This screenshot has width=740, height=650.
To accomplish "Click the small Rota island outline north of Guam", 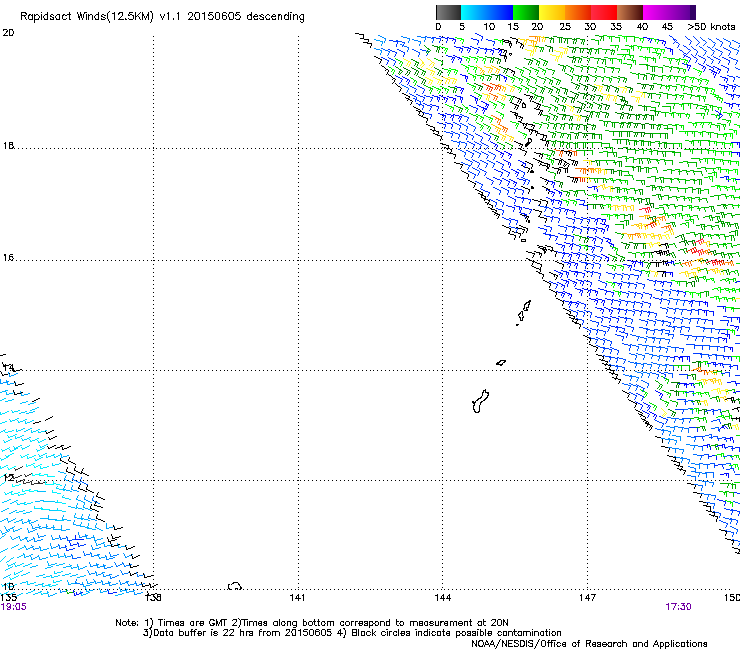I will pyautogui.click(x=501, y=363).
